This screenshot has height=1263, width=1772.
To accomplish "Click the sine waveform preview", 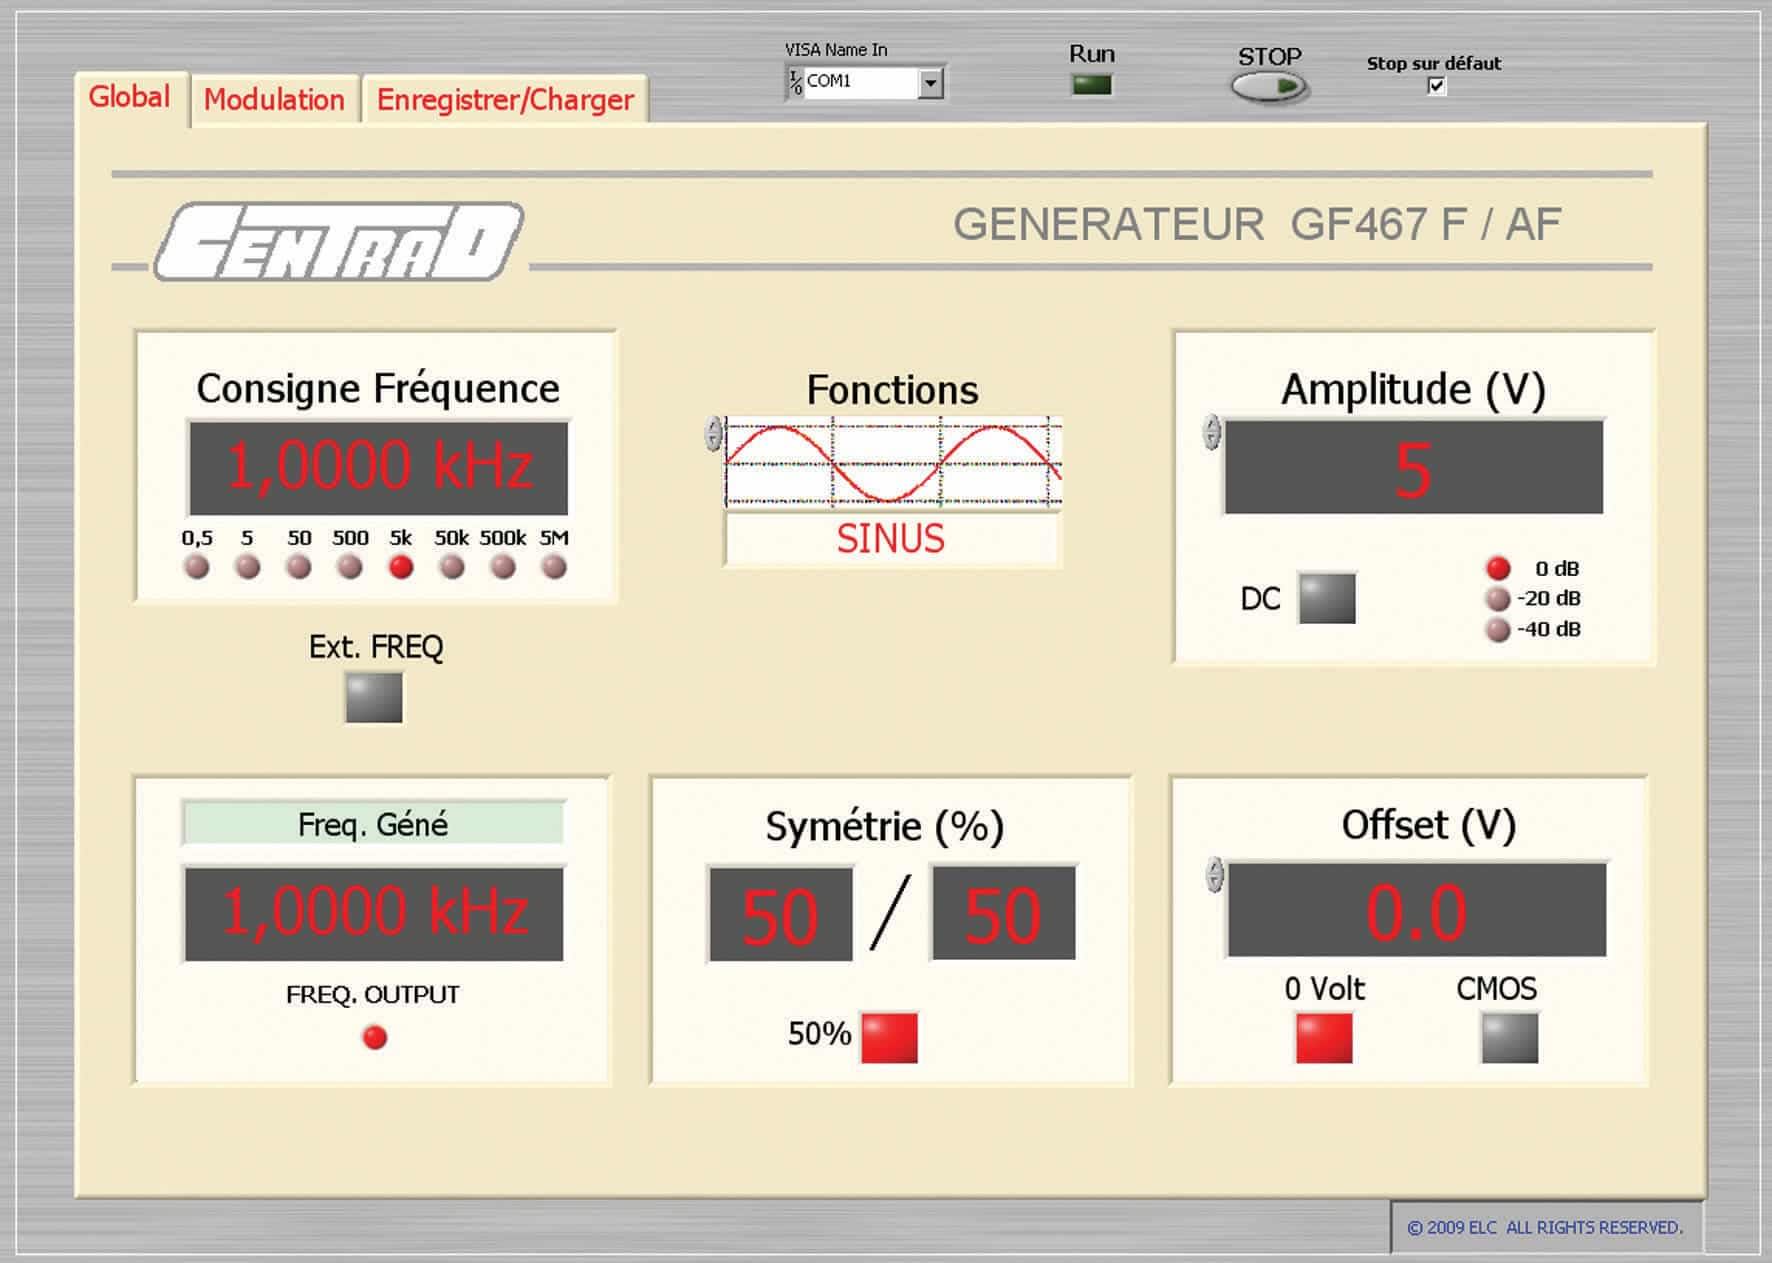I will [x=892, y=463].
